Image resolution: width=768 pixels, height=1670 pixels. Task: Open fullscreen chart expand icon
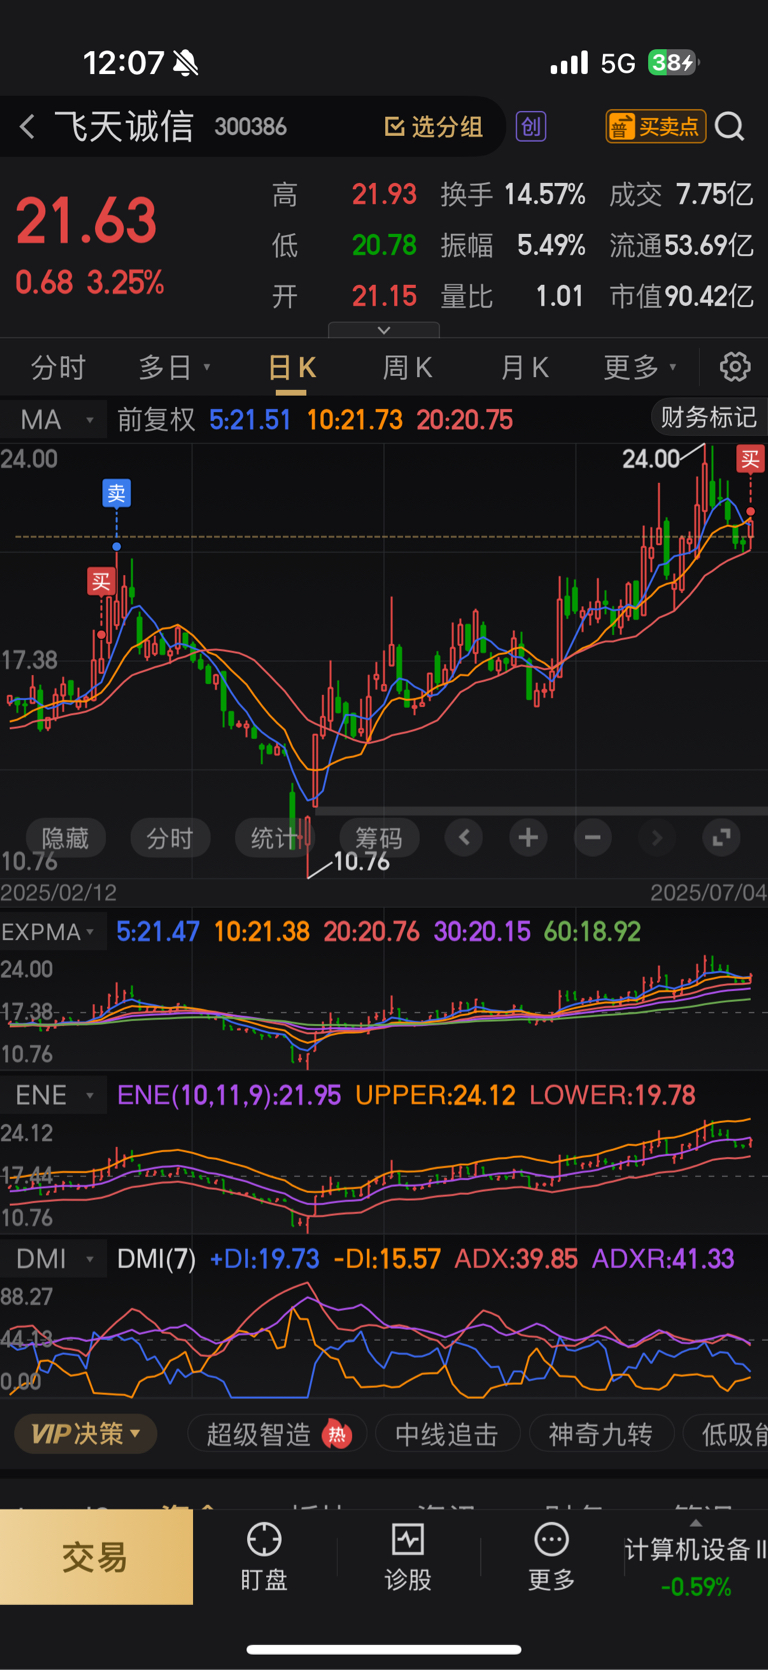coord(721,837)
